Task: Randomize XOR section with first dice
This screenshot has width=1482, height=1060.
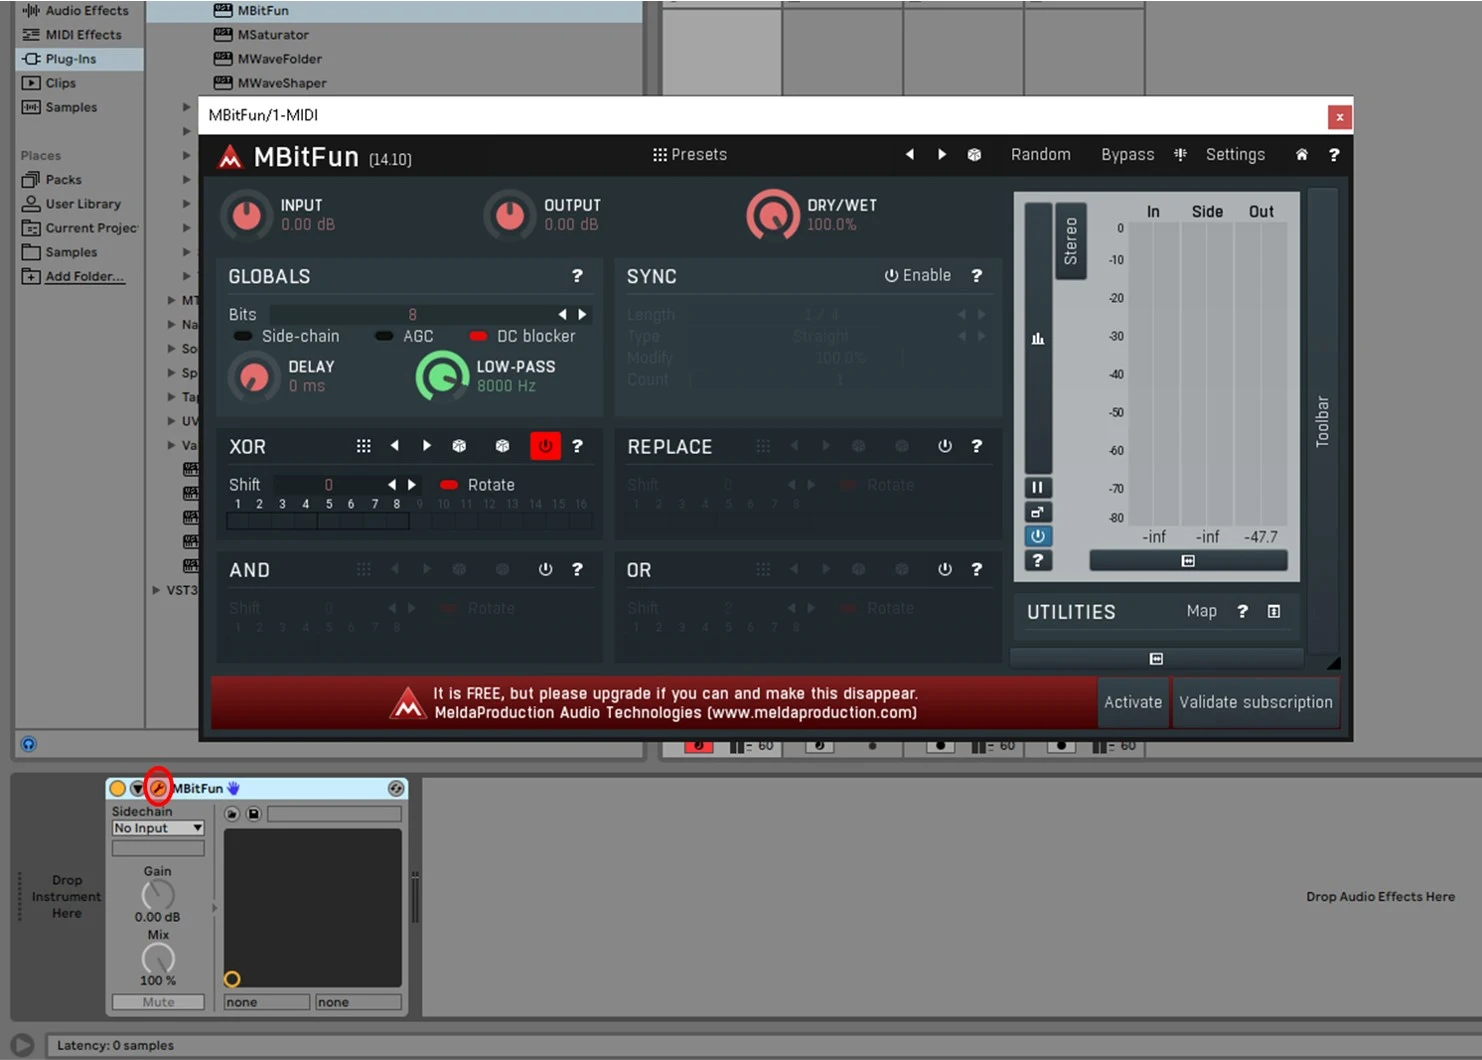Action: pos(459,446)
